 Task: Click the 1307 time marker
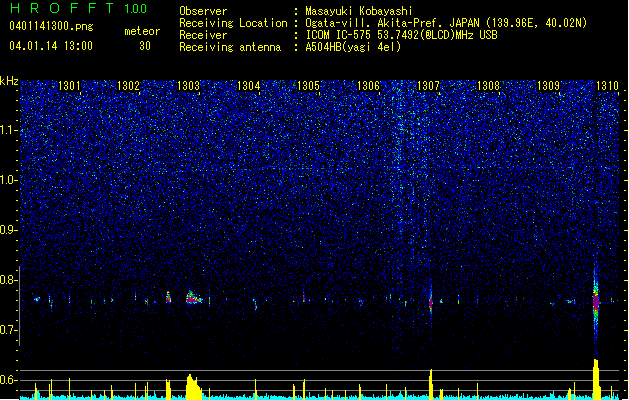coord(428,86)
